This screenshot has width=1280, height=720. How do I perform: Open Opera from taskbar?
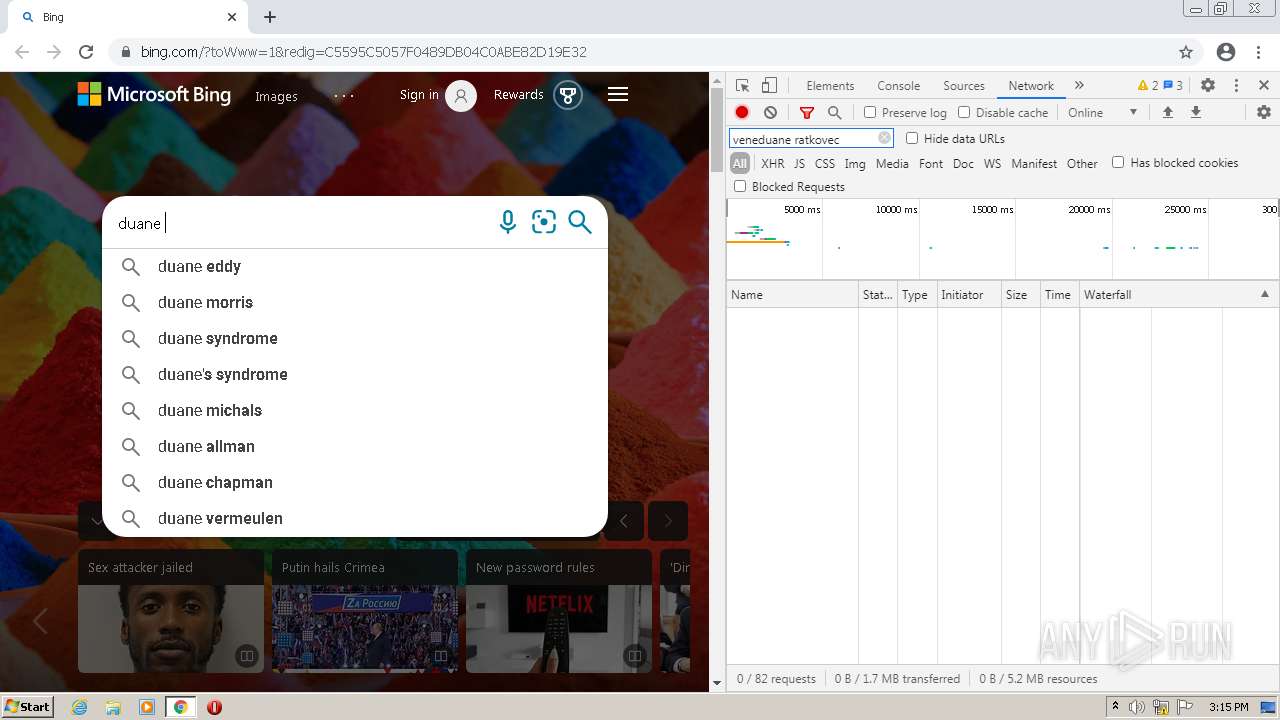214,707
